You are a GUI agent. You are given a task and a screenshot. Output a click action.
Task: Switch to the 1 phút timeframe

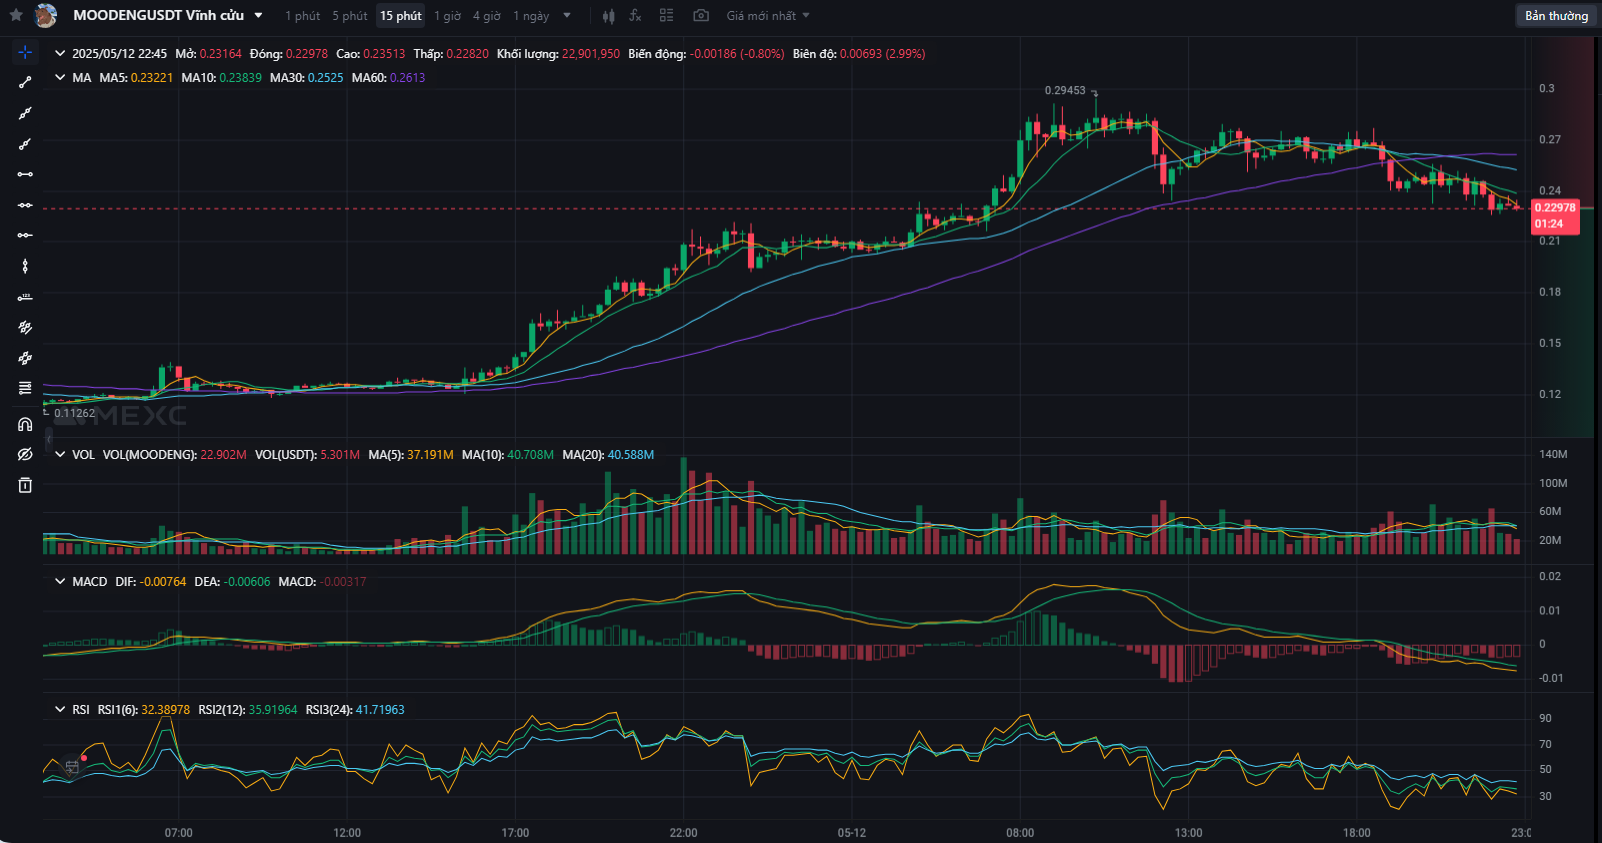302,16
